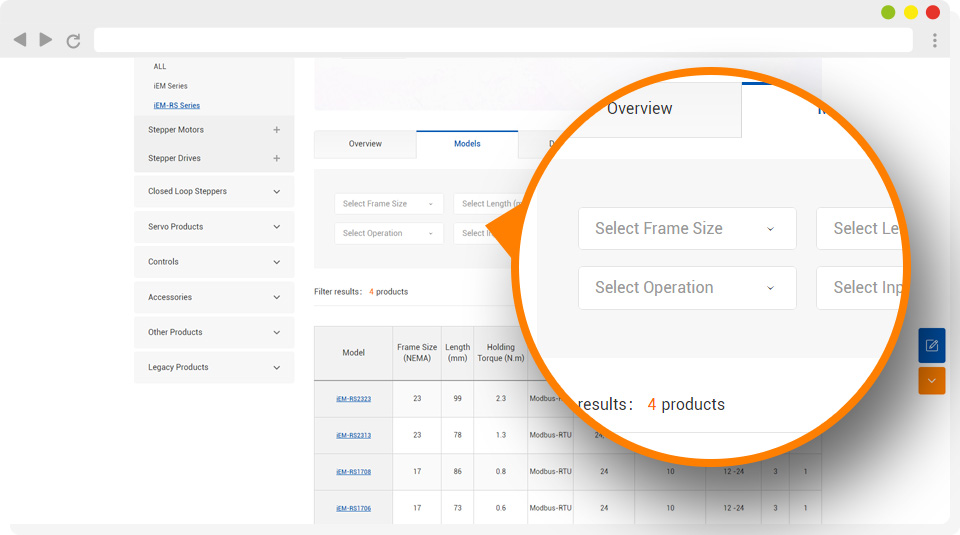Go forward with browser forward arrow
The height and width of the screenshot is (535, 960).
tap(46, 40)
